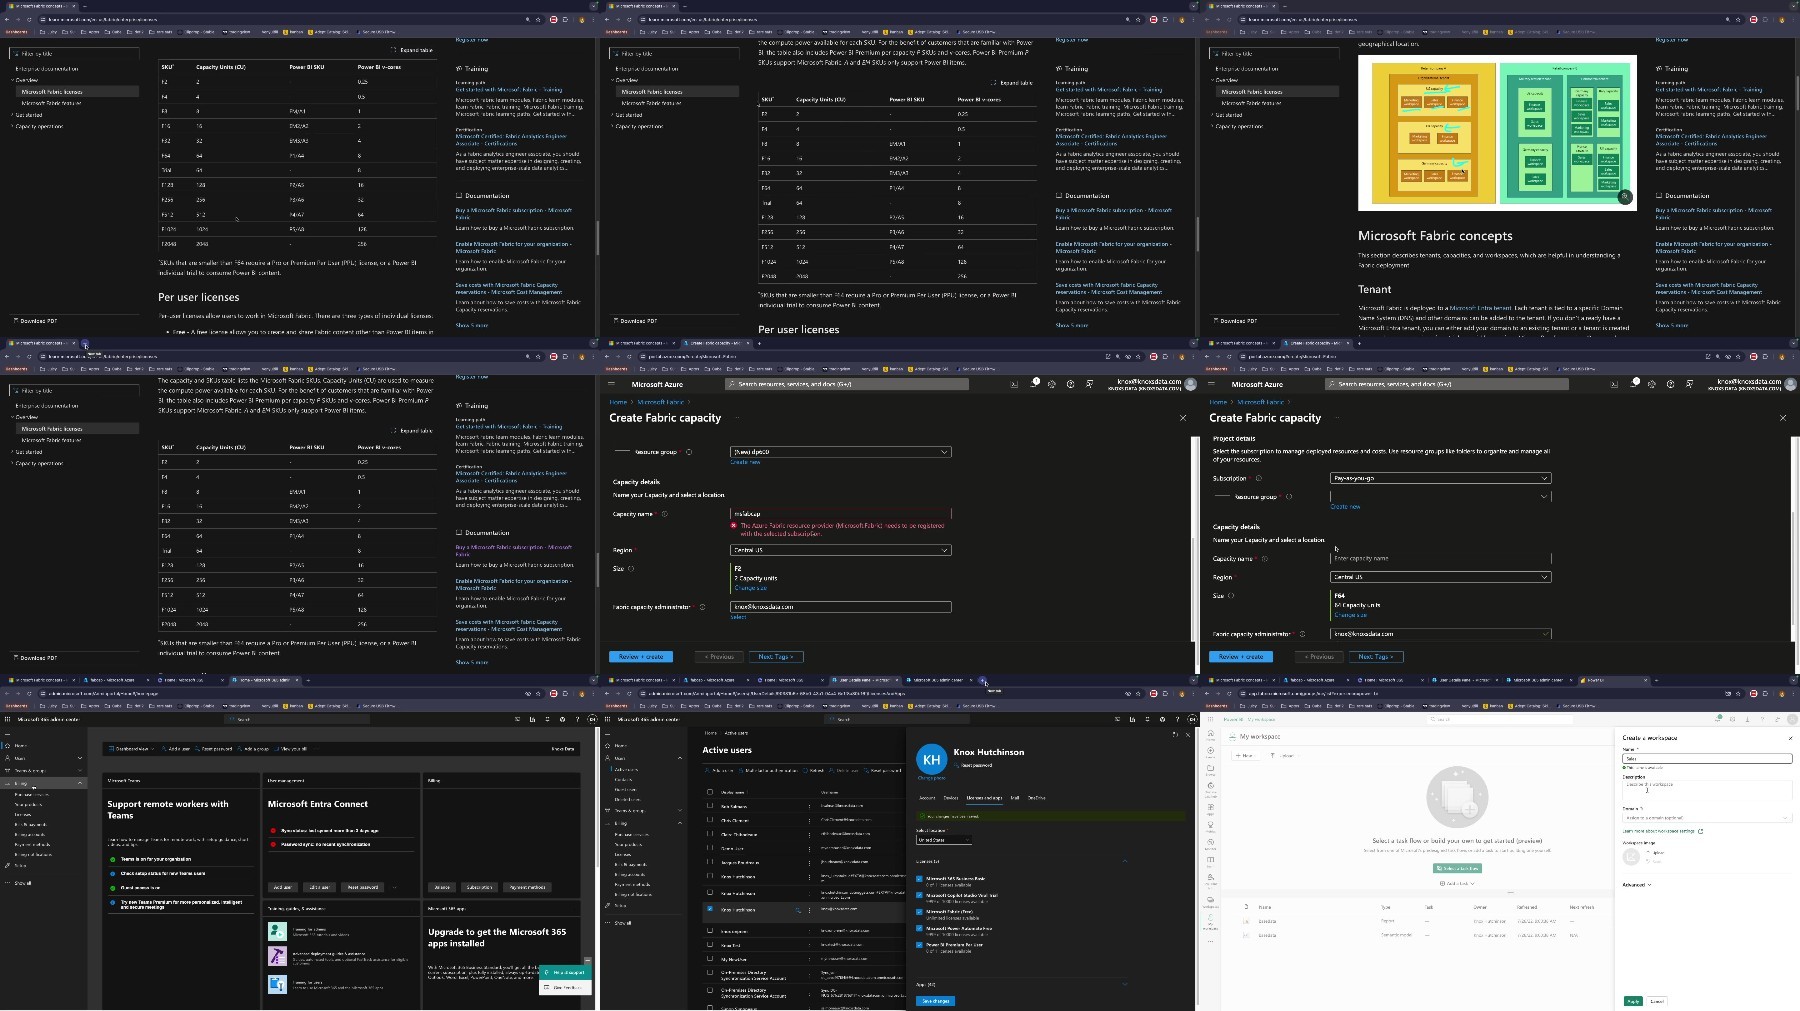
Task: Close Create Fabric capacity blade in F64 window
Action: point(1783,418)
